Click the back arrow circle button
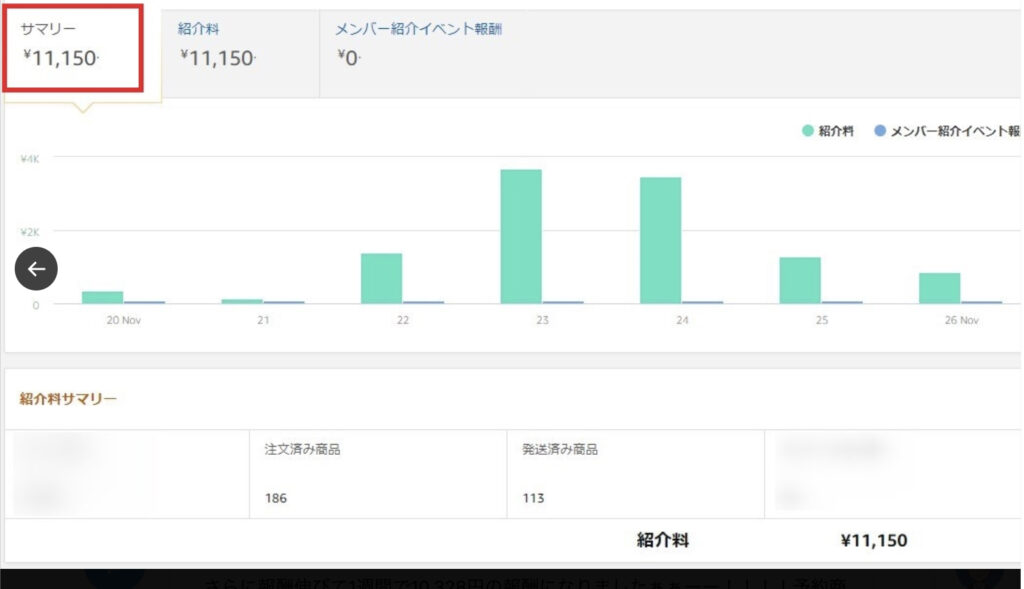This screenshot has height=589, width=1024. pos(36,268)
